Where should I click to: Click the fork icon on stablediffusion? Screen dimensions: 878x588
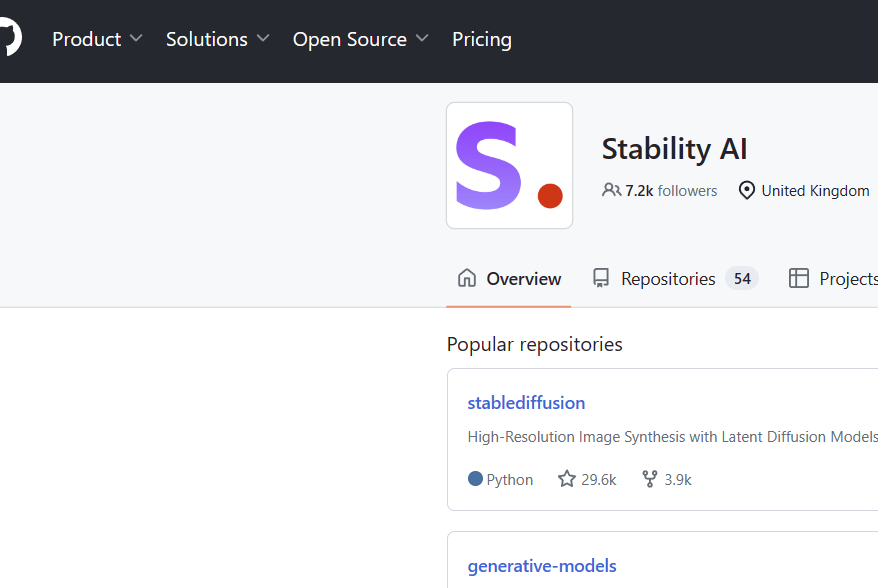(x=650, y=479)
